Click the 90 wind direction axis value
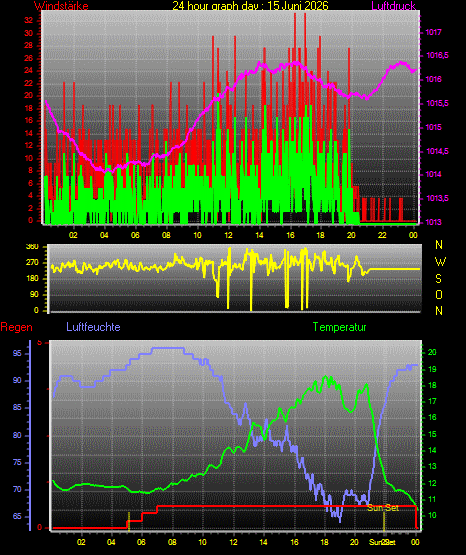 tap(34, 295)
